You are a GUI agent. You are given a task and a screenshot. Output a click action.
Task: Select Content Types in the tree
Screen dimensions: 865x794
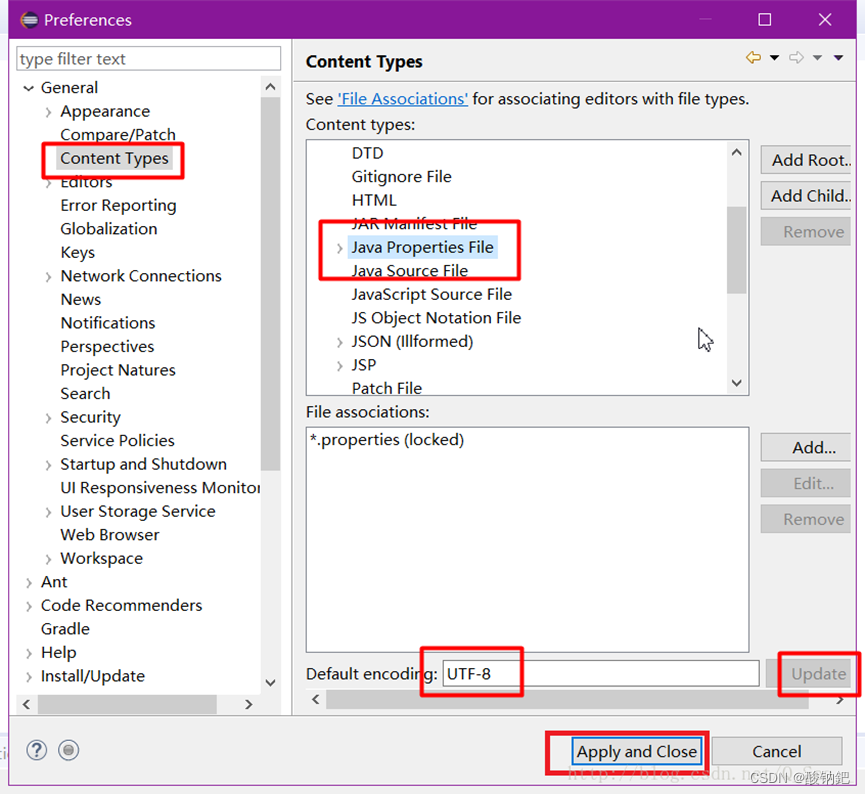coord(114,158)
